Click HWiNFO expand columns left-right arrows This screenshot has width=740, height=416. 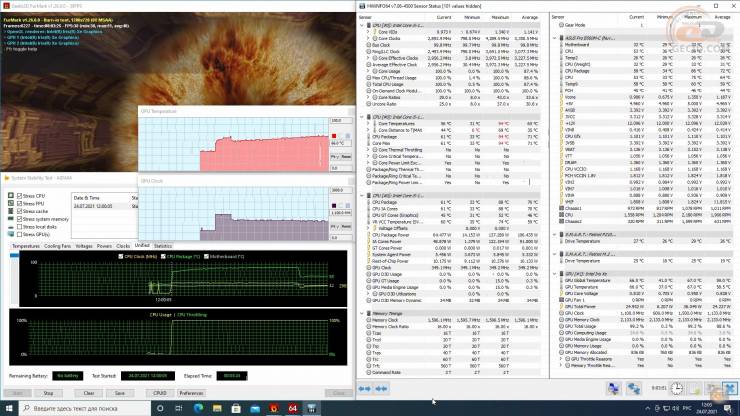[364, 389]
